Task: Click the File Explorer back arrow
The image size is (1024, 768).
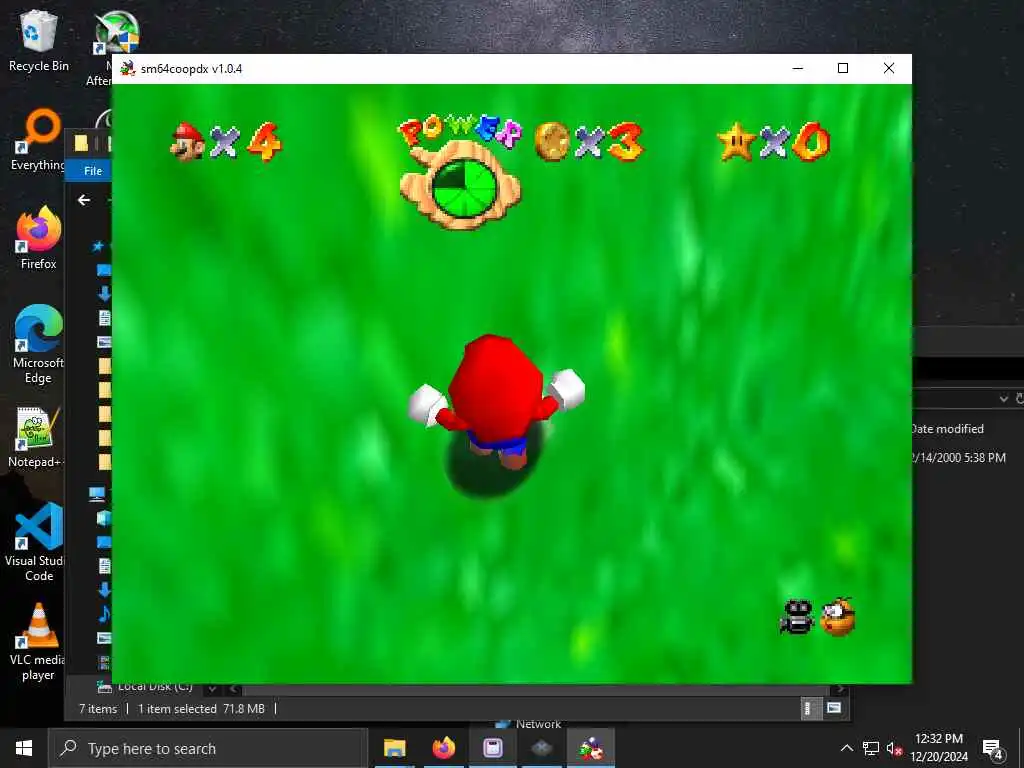Action: click(84, 200)
